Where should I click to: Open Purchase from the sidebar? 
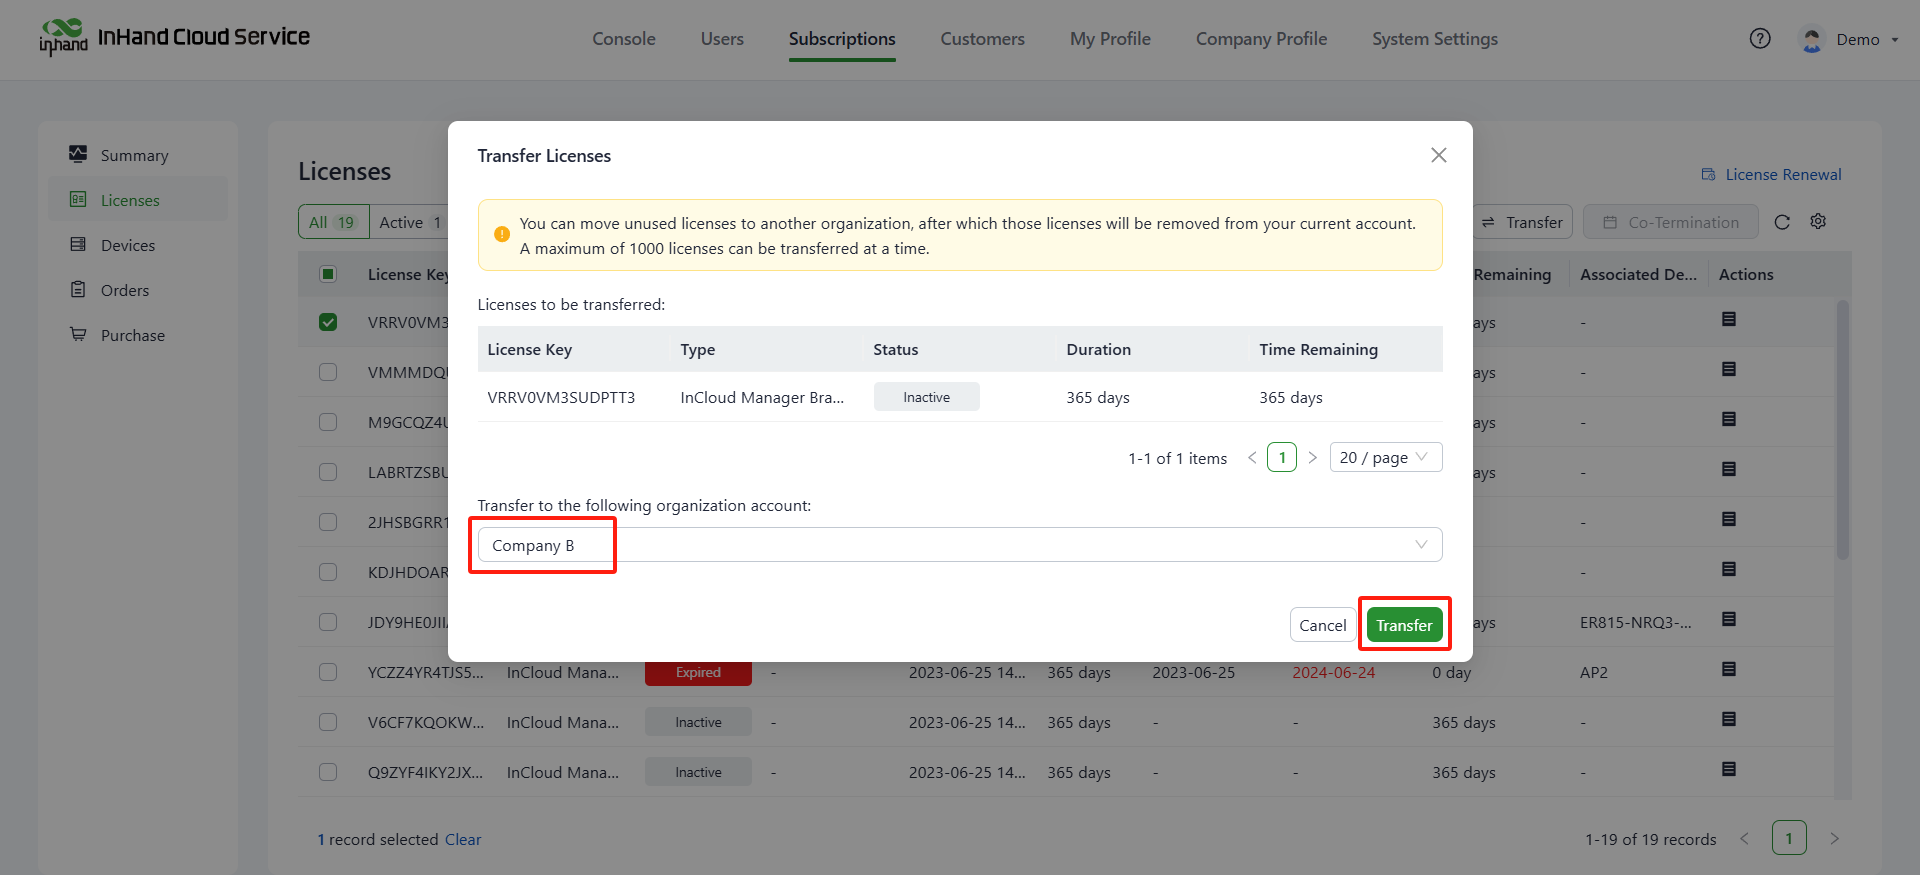coord(132,335)
